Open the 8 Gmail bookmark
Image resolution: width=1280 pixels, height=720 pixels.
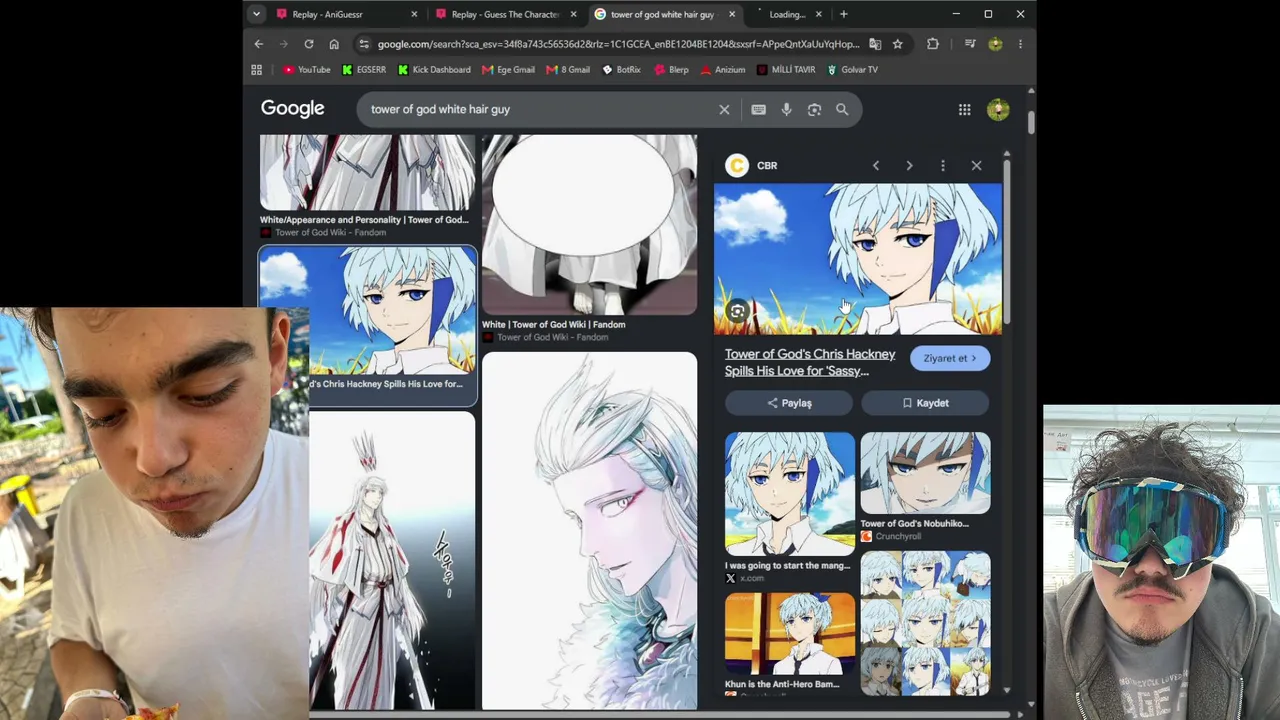568,70
